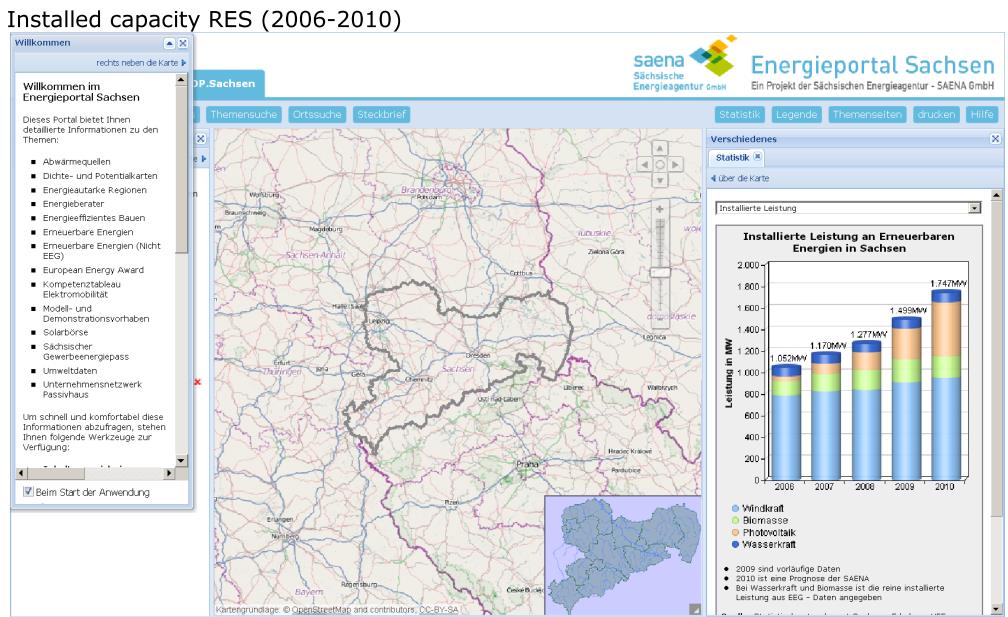
Task: Click the 2010 bar in the chart
Action: tap(946, 386)
